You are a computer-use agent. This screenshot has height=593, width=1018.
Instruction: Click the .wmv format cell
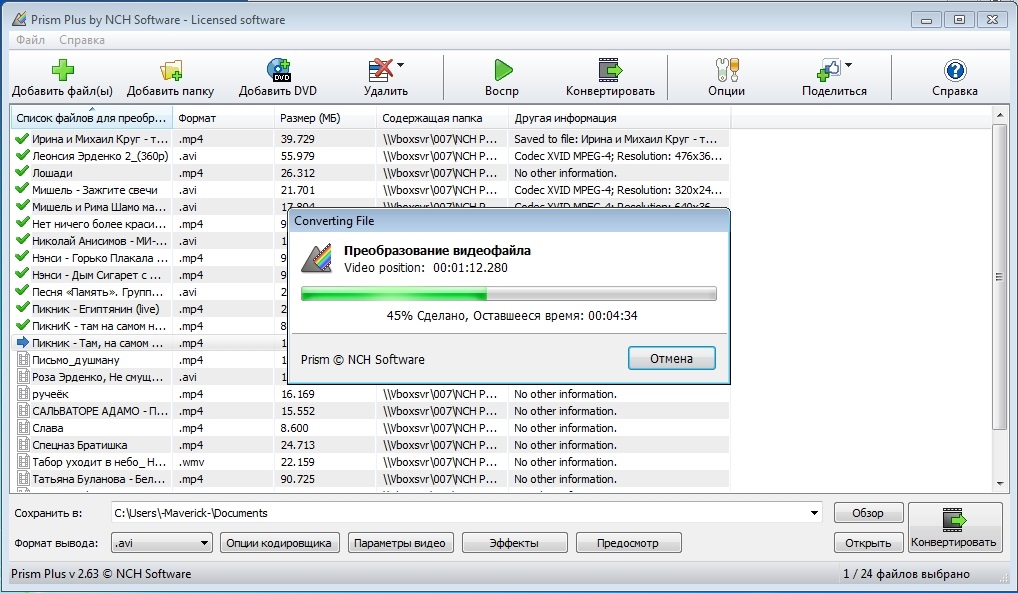coord(192,462)
